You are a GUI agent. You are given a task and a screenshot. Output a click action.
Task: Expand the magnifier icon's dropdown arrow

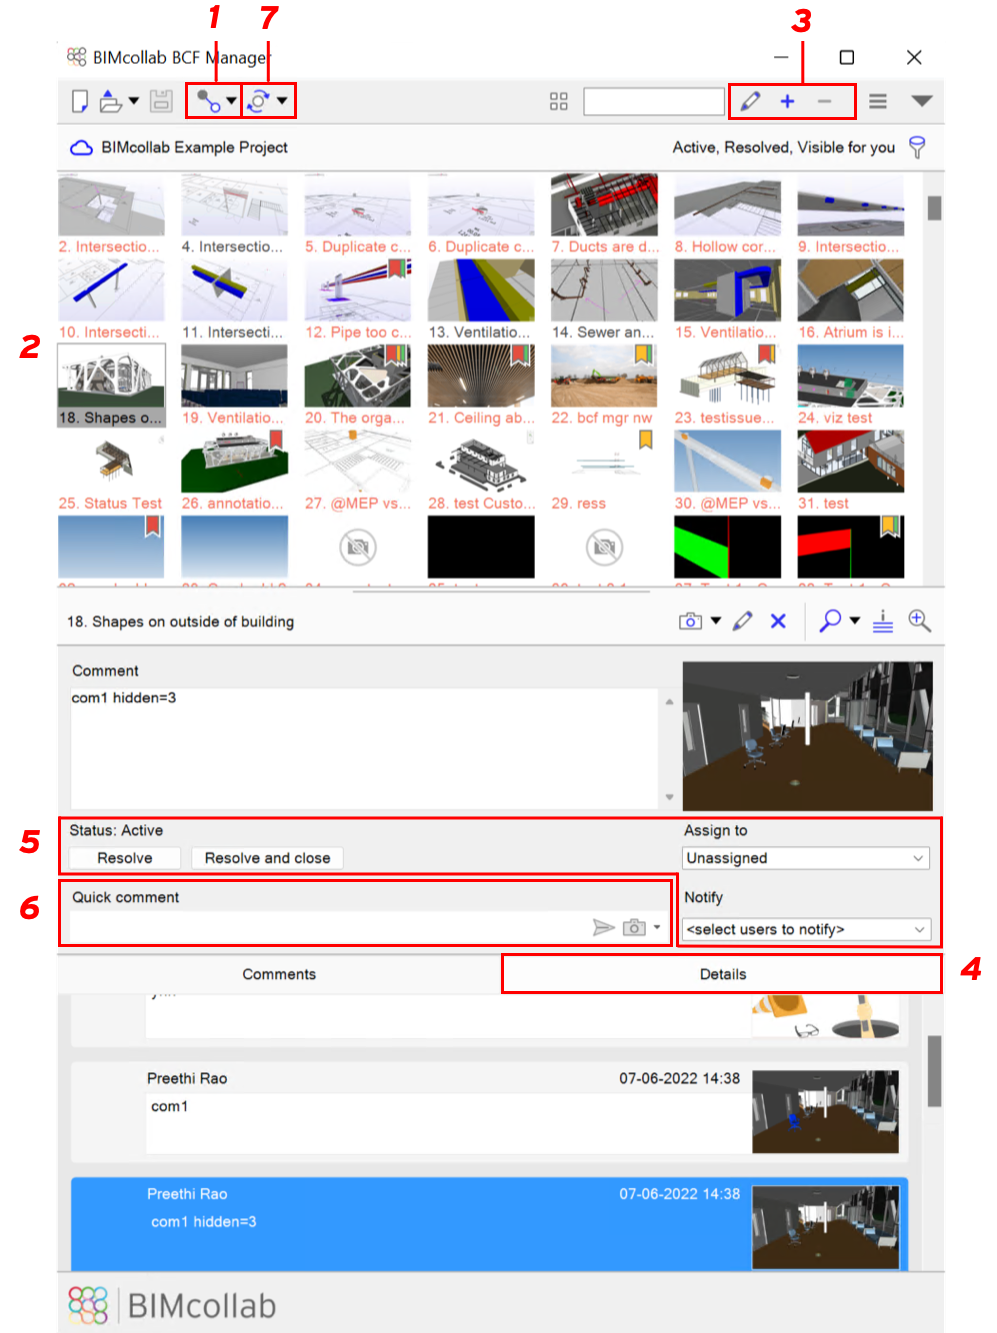click(855, 621)
